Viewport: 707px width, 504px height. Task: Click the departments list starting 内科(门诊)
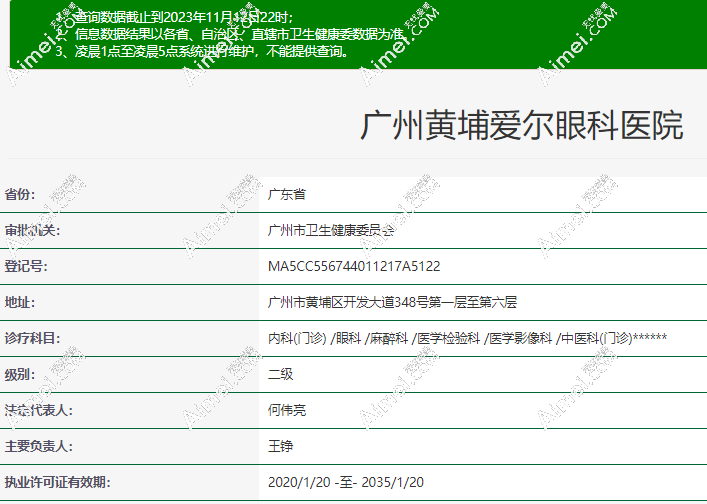point(468,338)
